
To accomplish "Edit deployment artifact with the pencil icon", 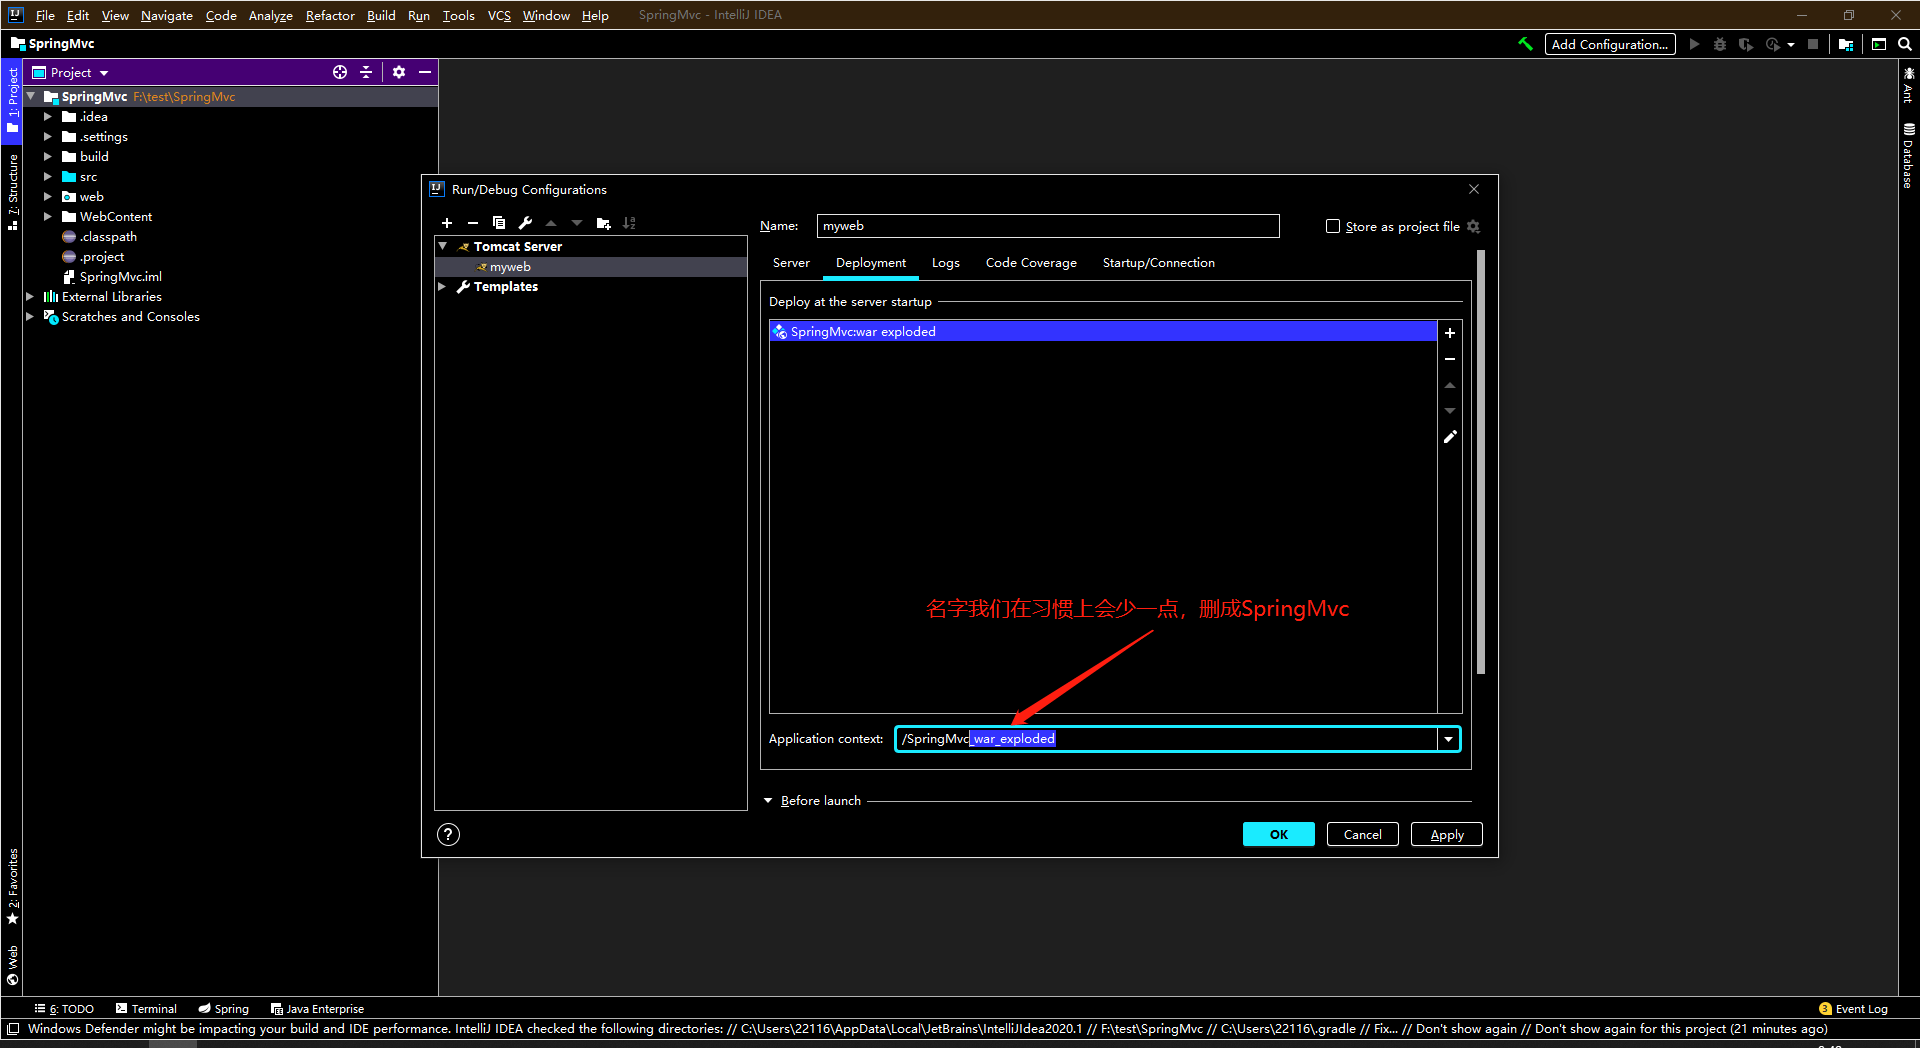I will (1450, 436).
